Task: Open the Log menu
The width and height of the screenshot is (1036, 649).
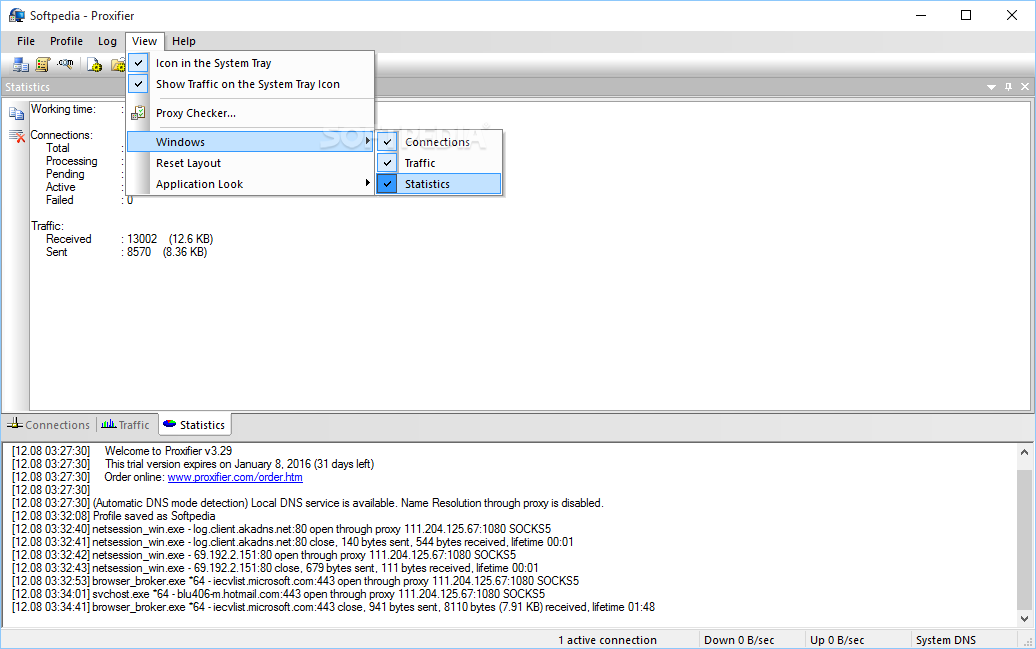Action: (x=107, y=41)
